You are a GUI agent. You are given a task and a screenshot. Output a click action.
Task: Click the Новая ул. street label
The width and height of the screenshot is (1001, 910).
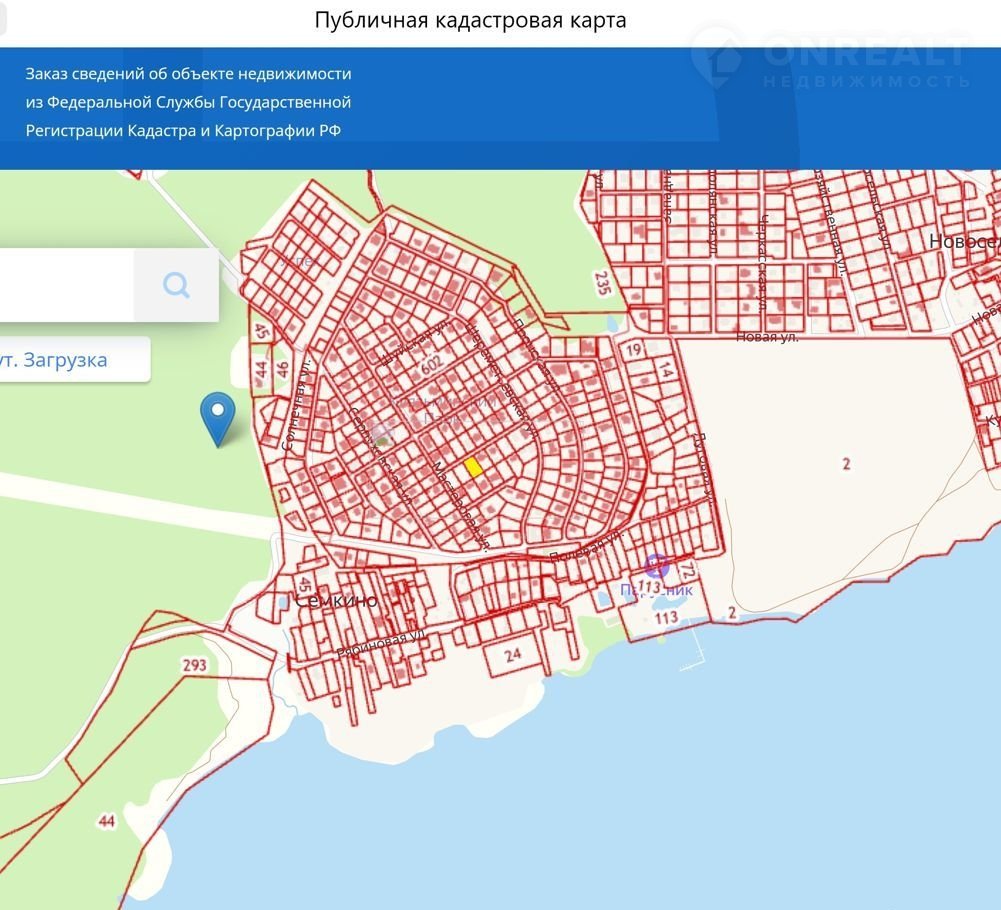click(x=767, y=338)
